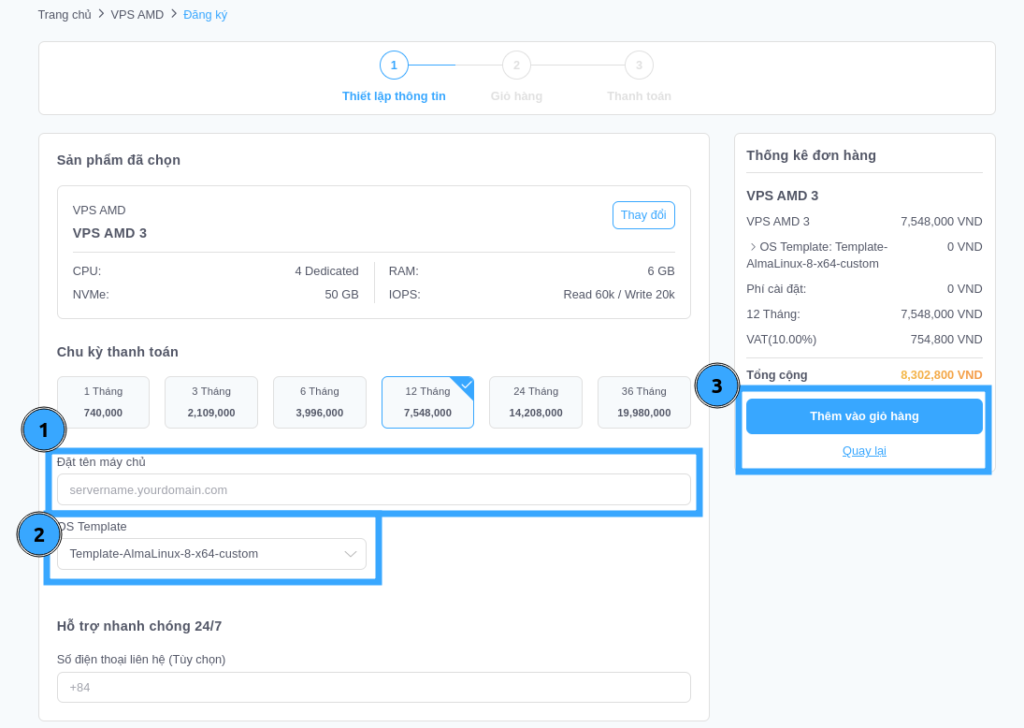The width and height of the screenshot is (1024, 728).
Task: Select the 1 Tháng billing cycle
Action: 103,402
